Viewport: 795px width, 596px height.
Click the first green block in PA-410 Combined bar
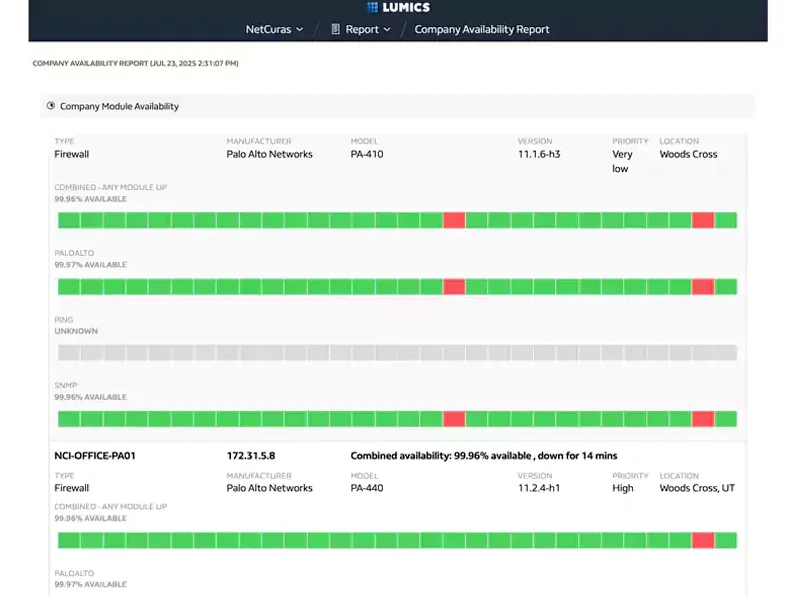(x=69, y=220)
